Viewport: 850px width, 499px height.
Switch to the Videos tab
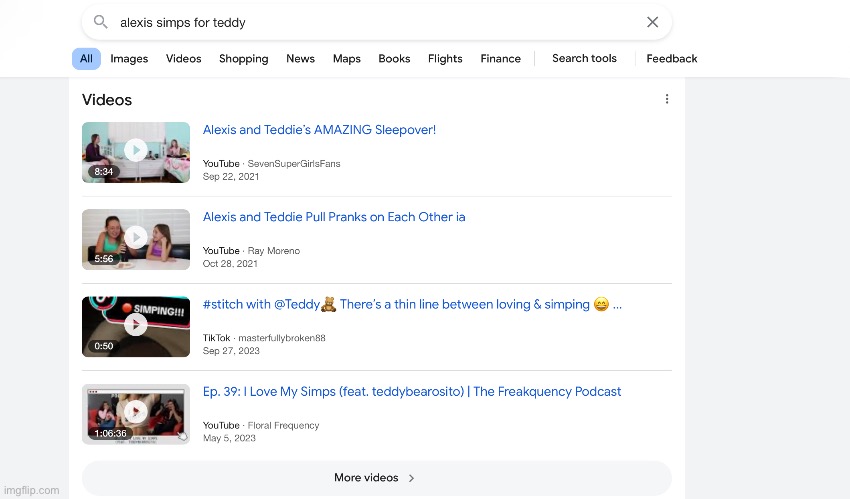coord(184,59)
